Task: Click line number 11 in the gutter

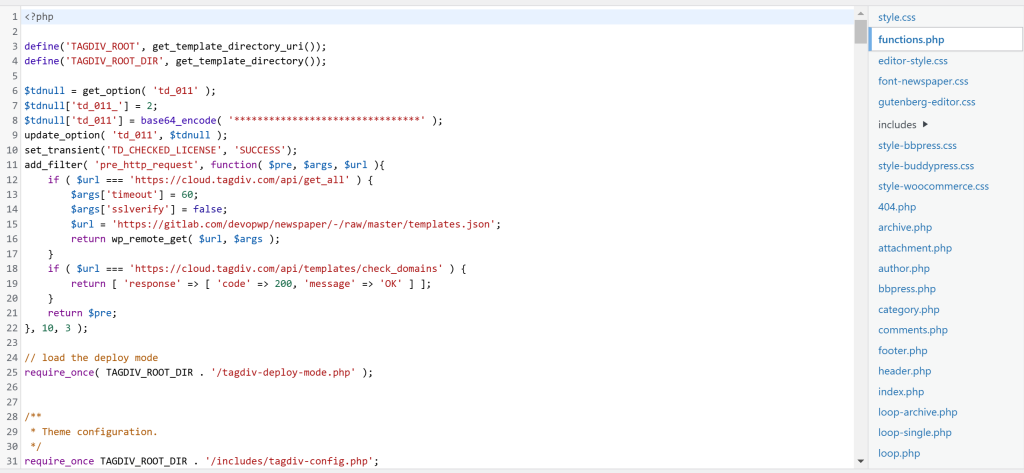Action: 14,165
